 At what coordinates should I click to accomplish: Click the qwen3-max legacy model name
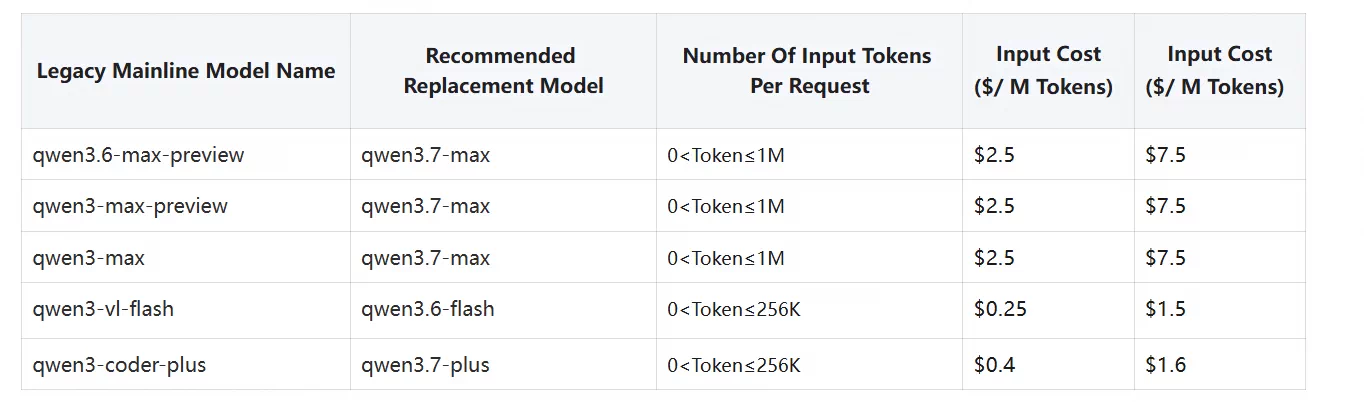[x=88, y=258]
